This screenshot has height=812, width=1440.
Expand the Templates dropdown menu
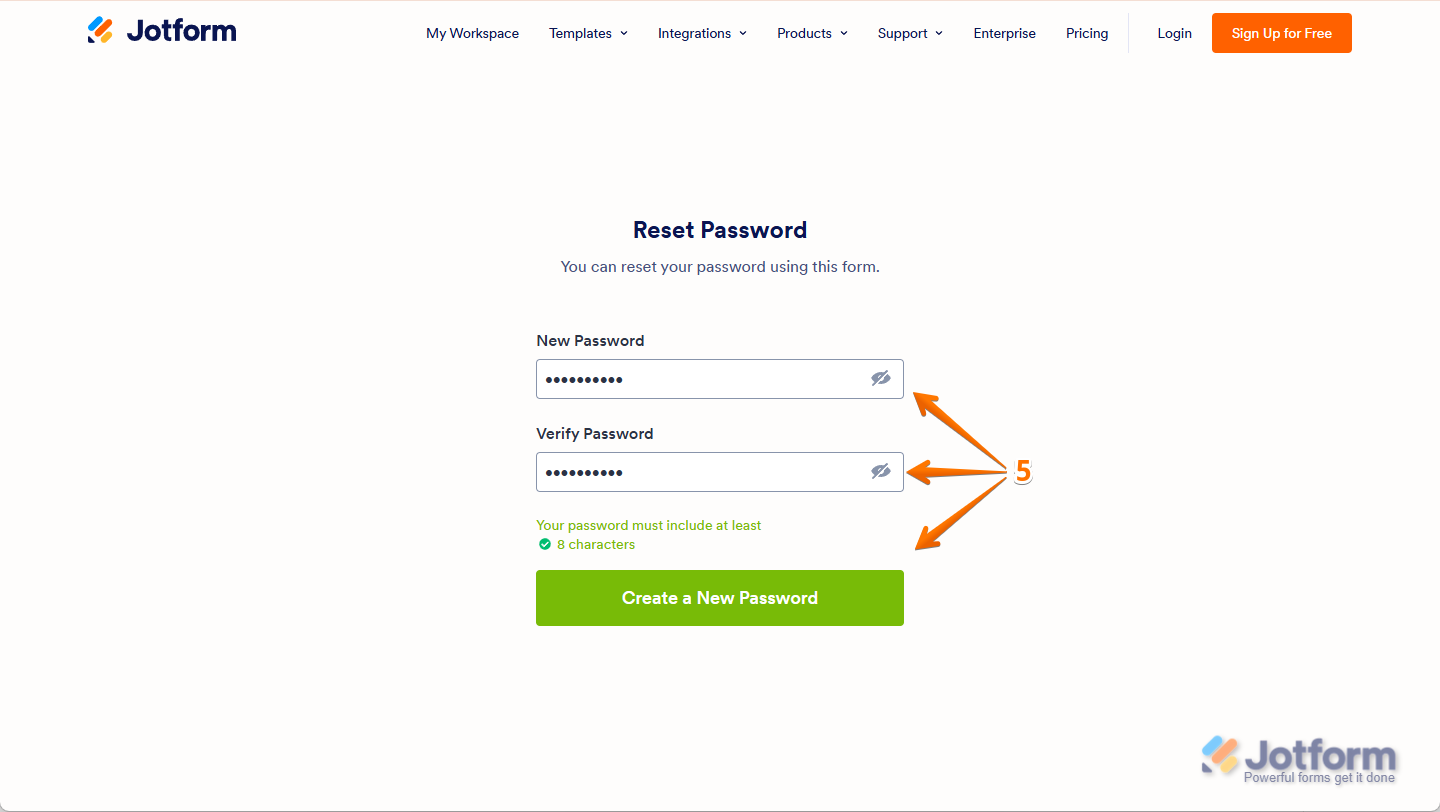(x=588, y=33)
